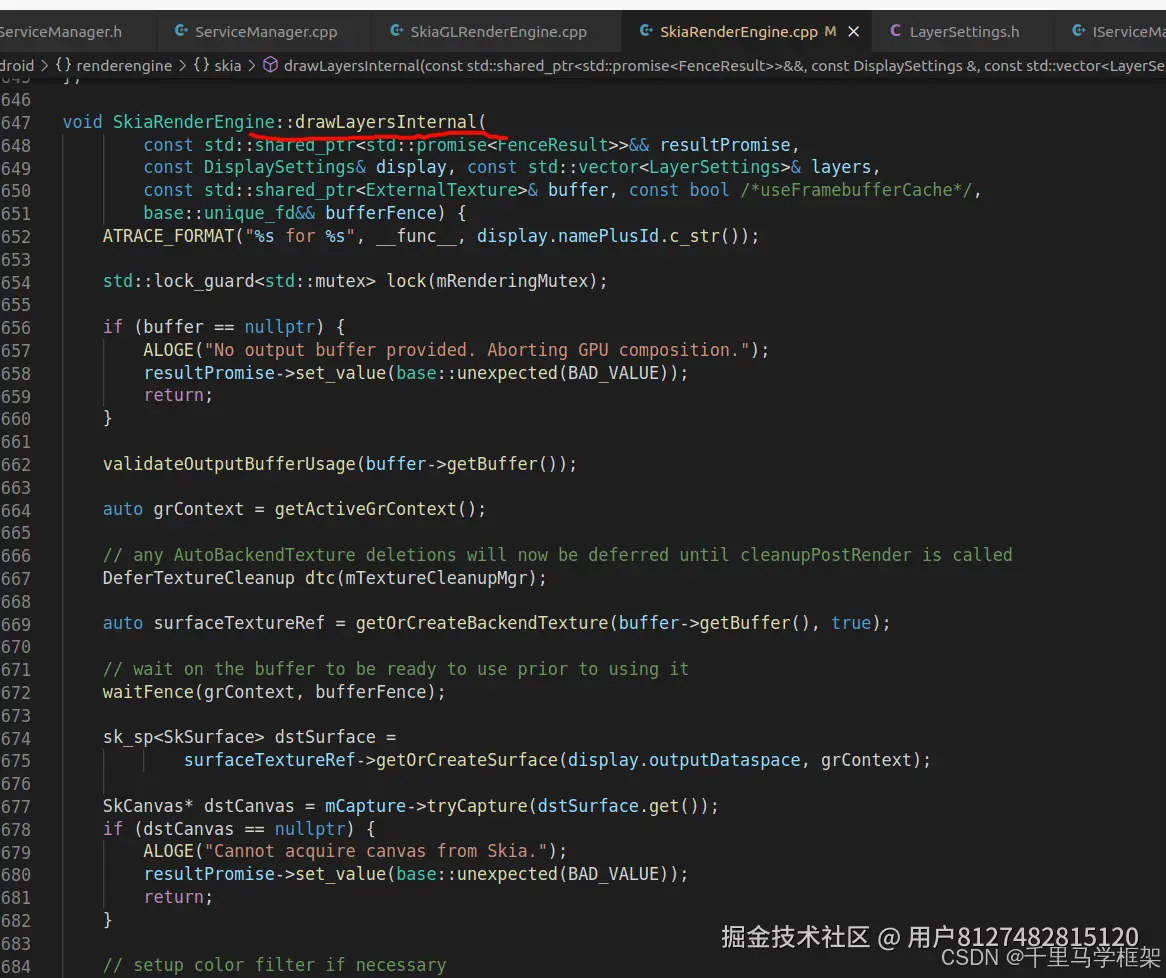Switch to the LayerSettings.h tab

(x=964, y=31)
